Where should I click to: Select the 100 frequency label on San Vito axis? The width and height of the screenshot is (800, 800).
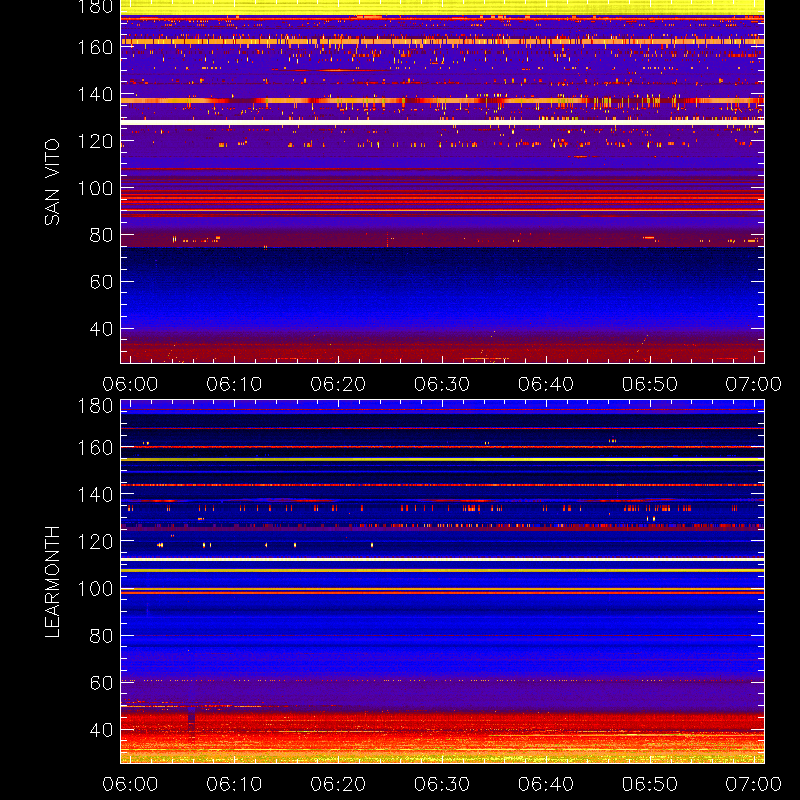pos(95,188)
